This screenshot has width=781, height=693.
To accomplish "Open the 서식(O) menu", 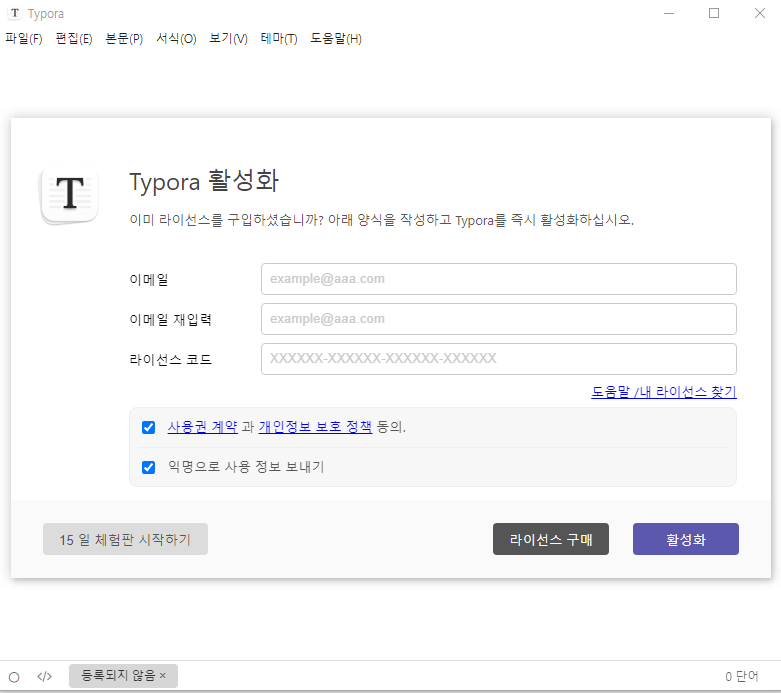I will point(176,38).
